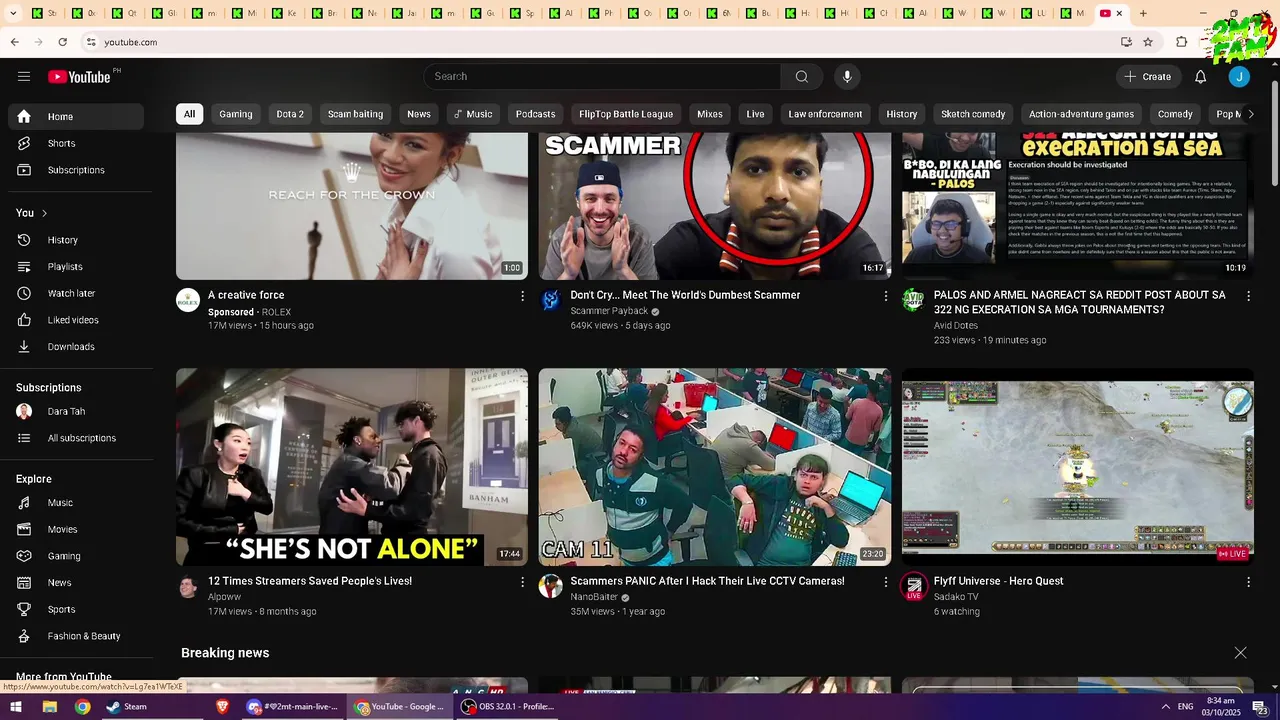Image resolution: width=1280 pixels, height=720 pixels.
Task: Select the Sketch comedy chip
Action: [973, 114]
